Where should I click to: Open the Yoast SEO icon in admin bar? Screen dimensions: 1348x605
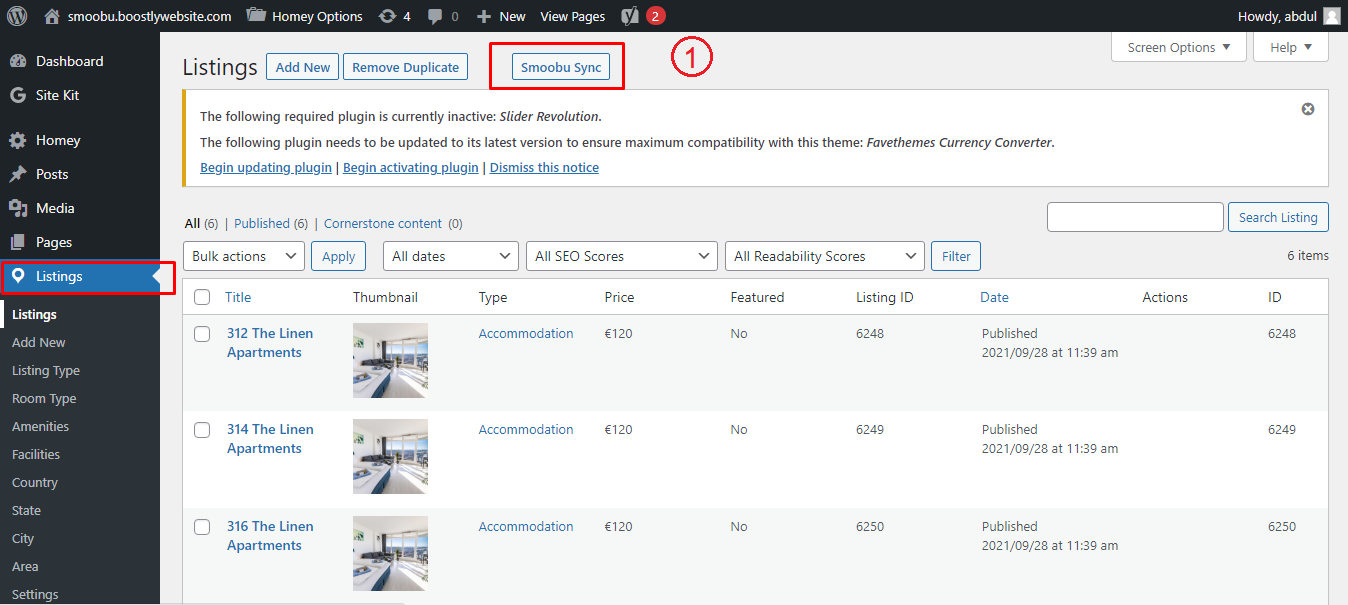[x=630, y=16]
